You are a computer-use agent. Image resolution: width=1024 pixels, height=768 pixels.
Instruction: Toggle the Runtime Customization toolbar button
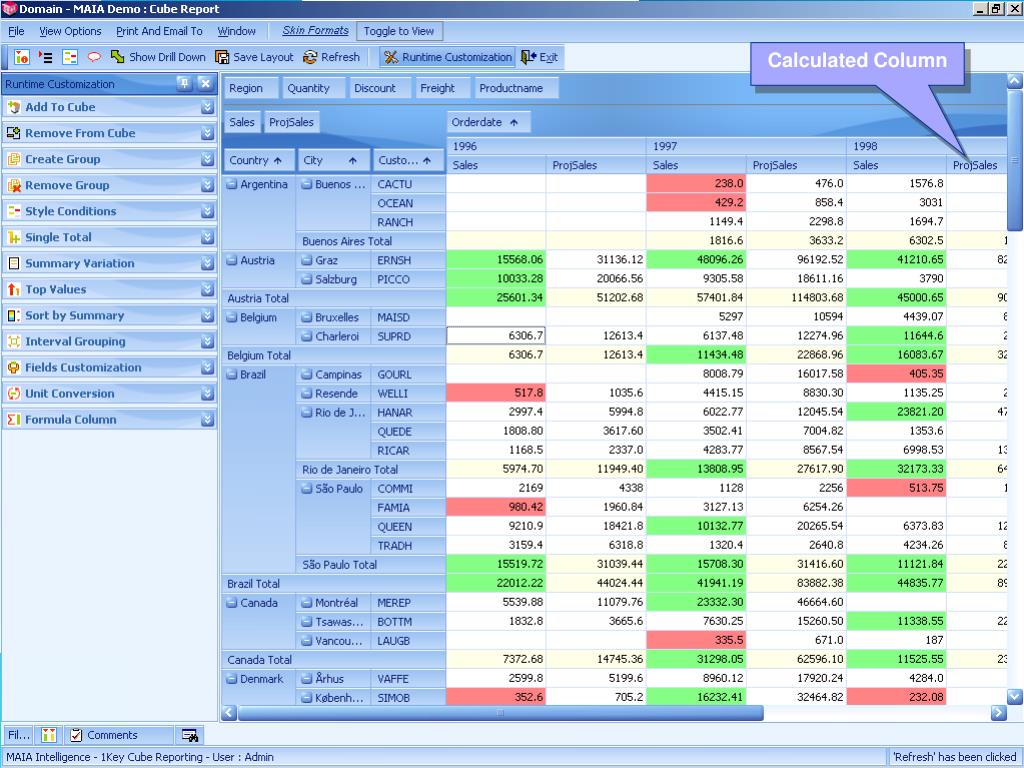(x=447, y=58)
